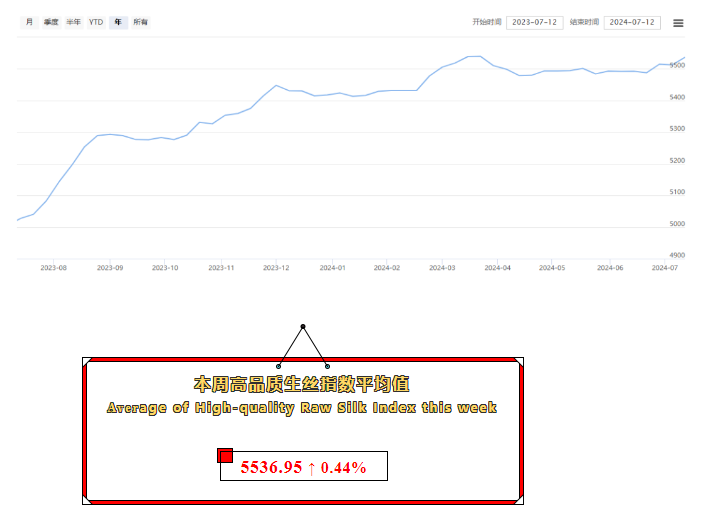Open start date field 2023-07-12
The image size is (706, 516).
534,22
